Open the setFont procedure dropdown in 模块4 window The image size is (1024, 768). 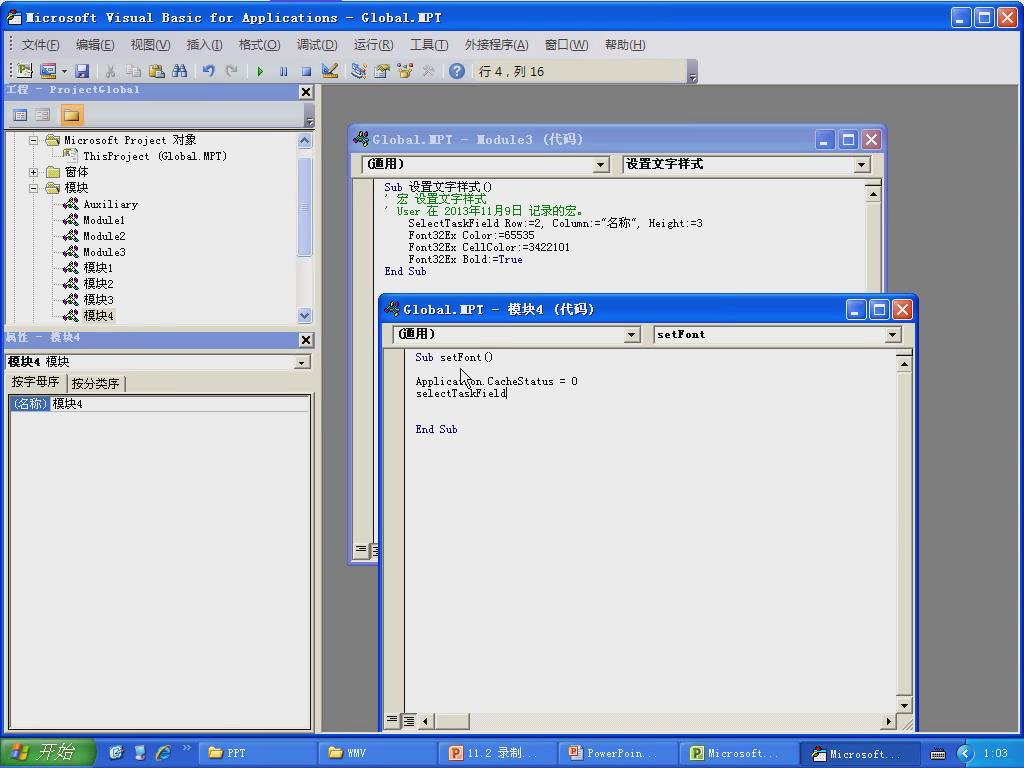pyautogui.click(x=893, y=335)
